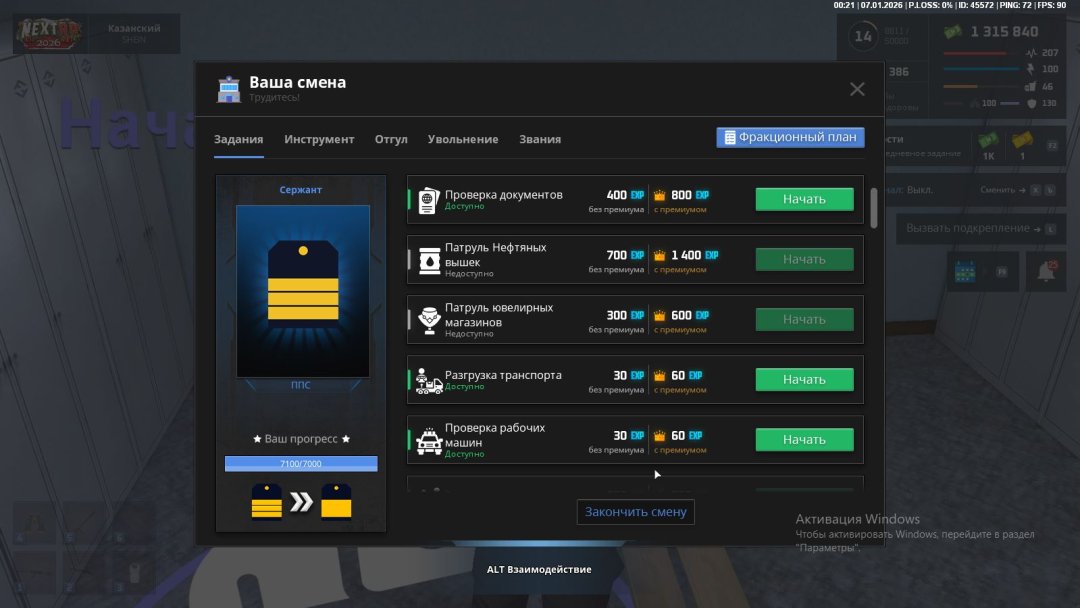Click the jewelry store patrol icon
The image size is (1080, 608).
(428, 320)
